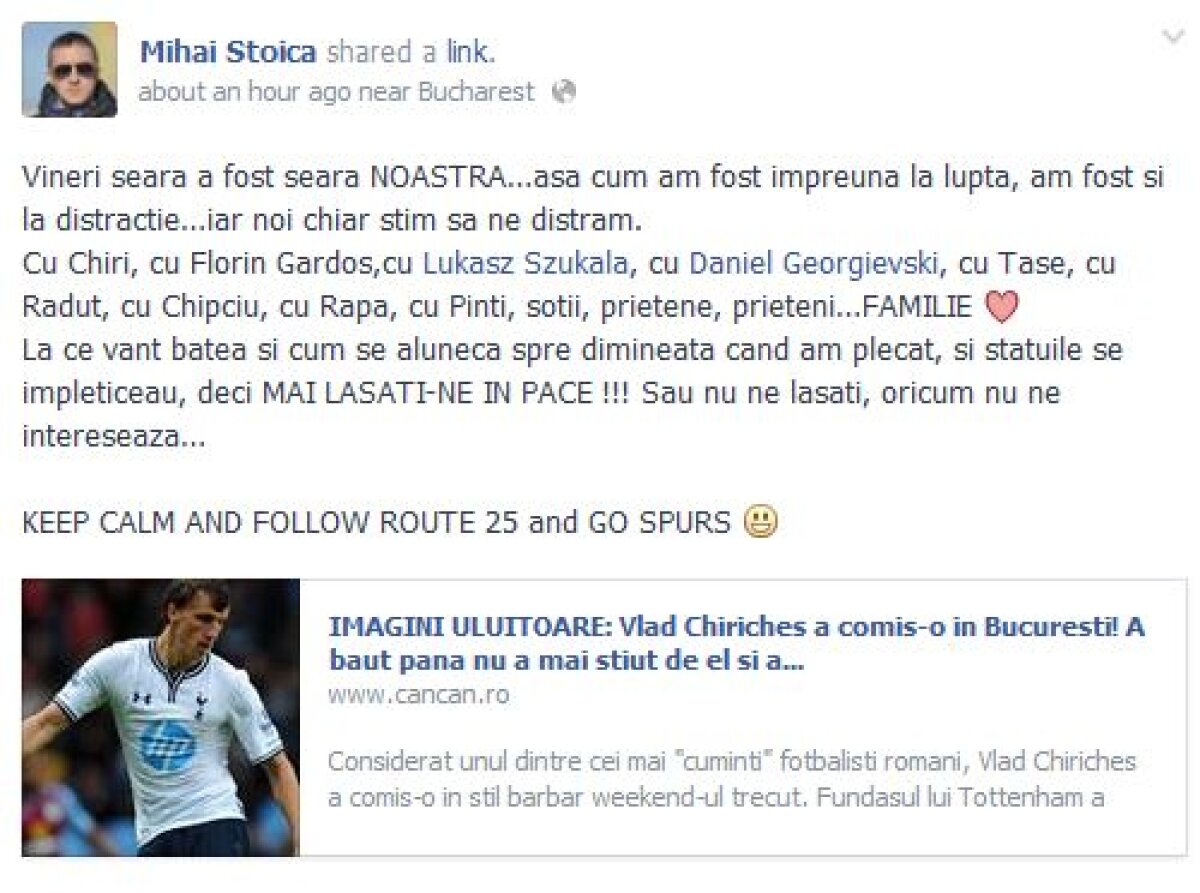The width and height of the screenshot is (1200, 893).
Task: Click the shared "link" word
Action: (x=470, y=50)
